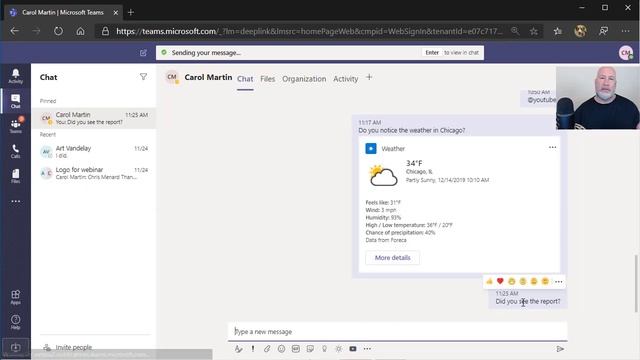Open the browser home page
Image resolution: width=640 pixels, height=360 pixels.
coord(80,31)
